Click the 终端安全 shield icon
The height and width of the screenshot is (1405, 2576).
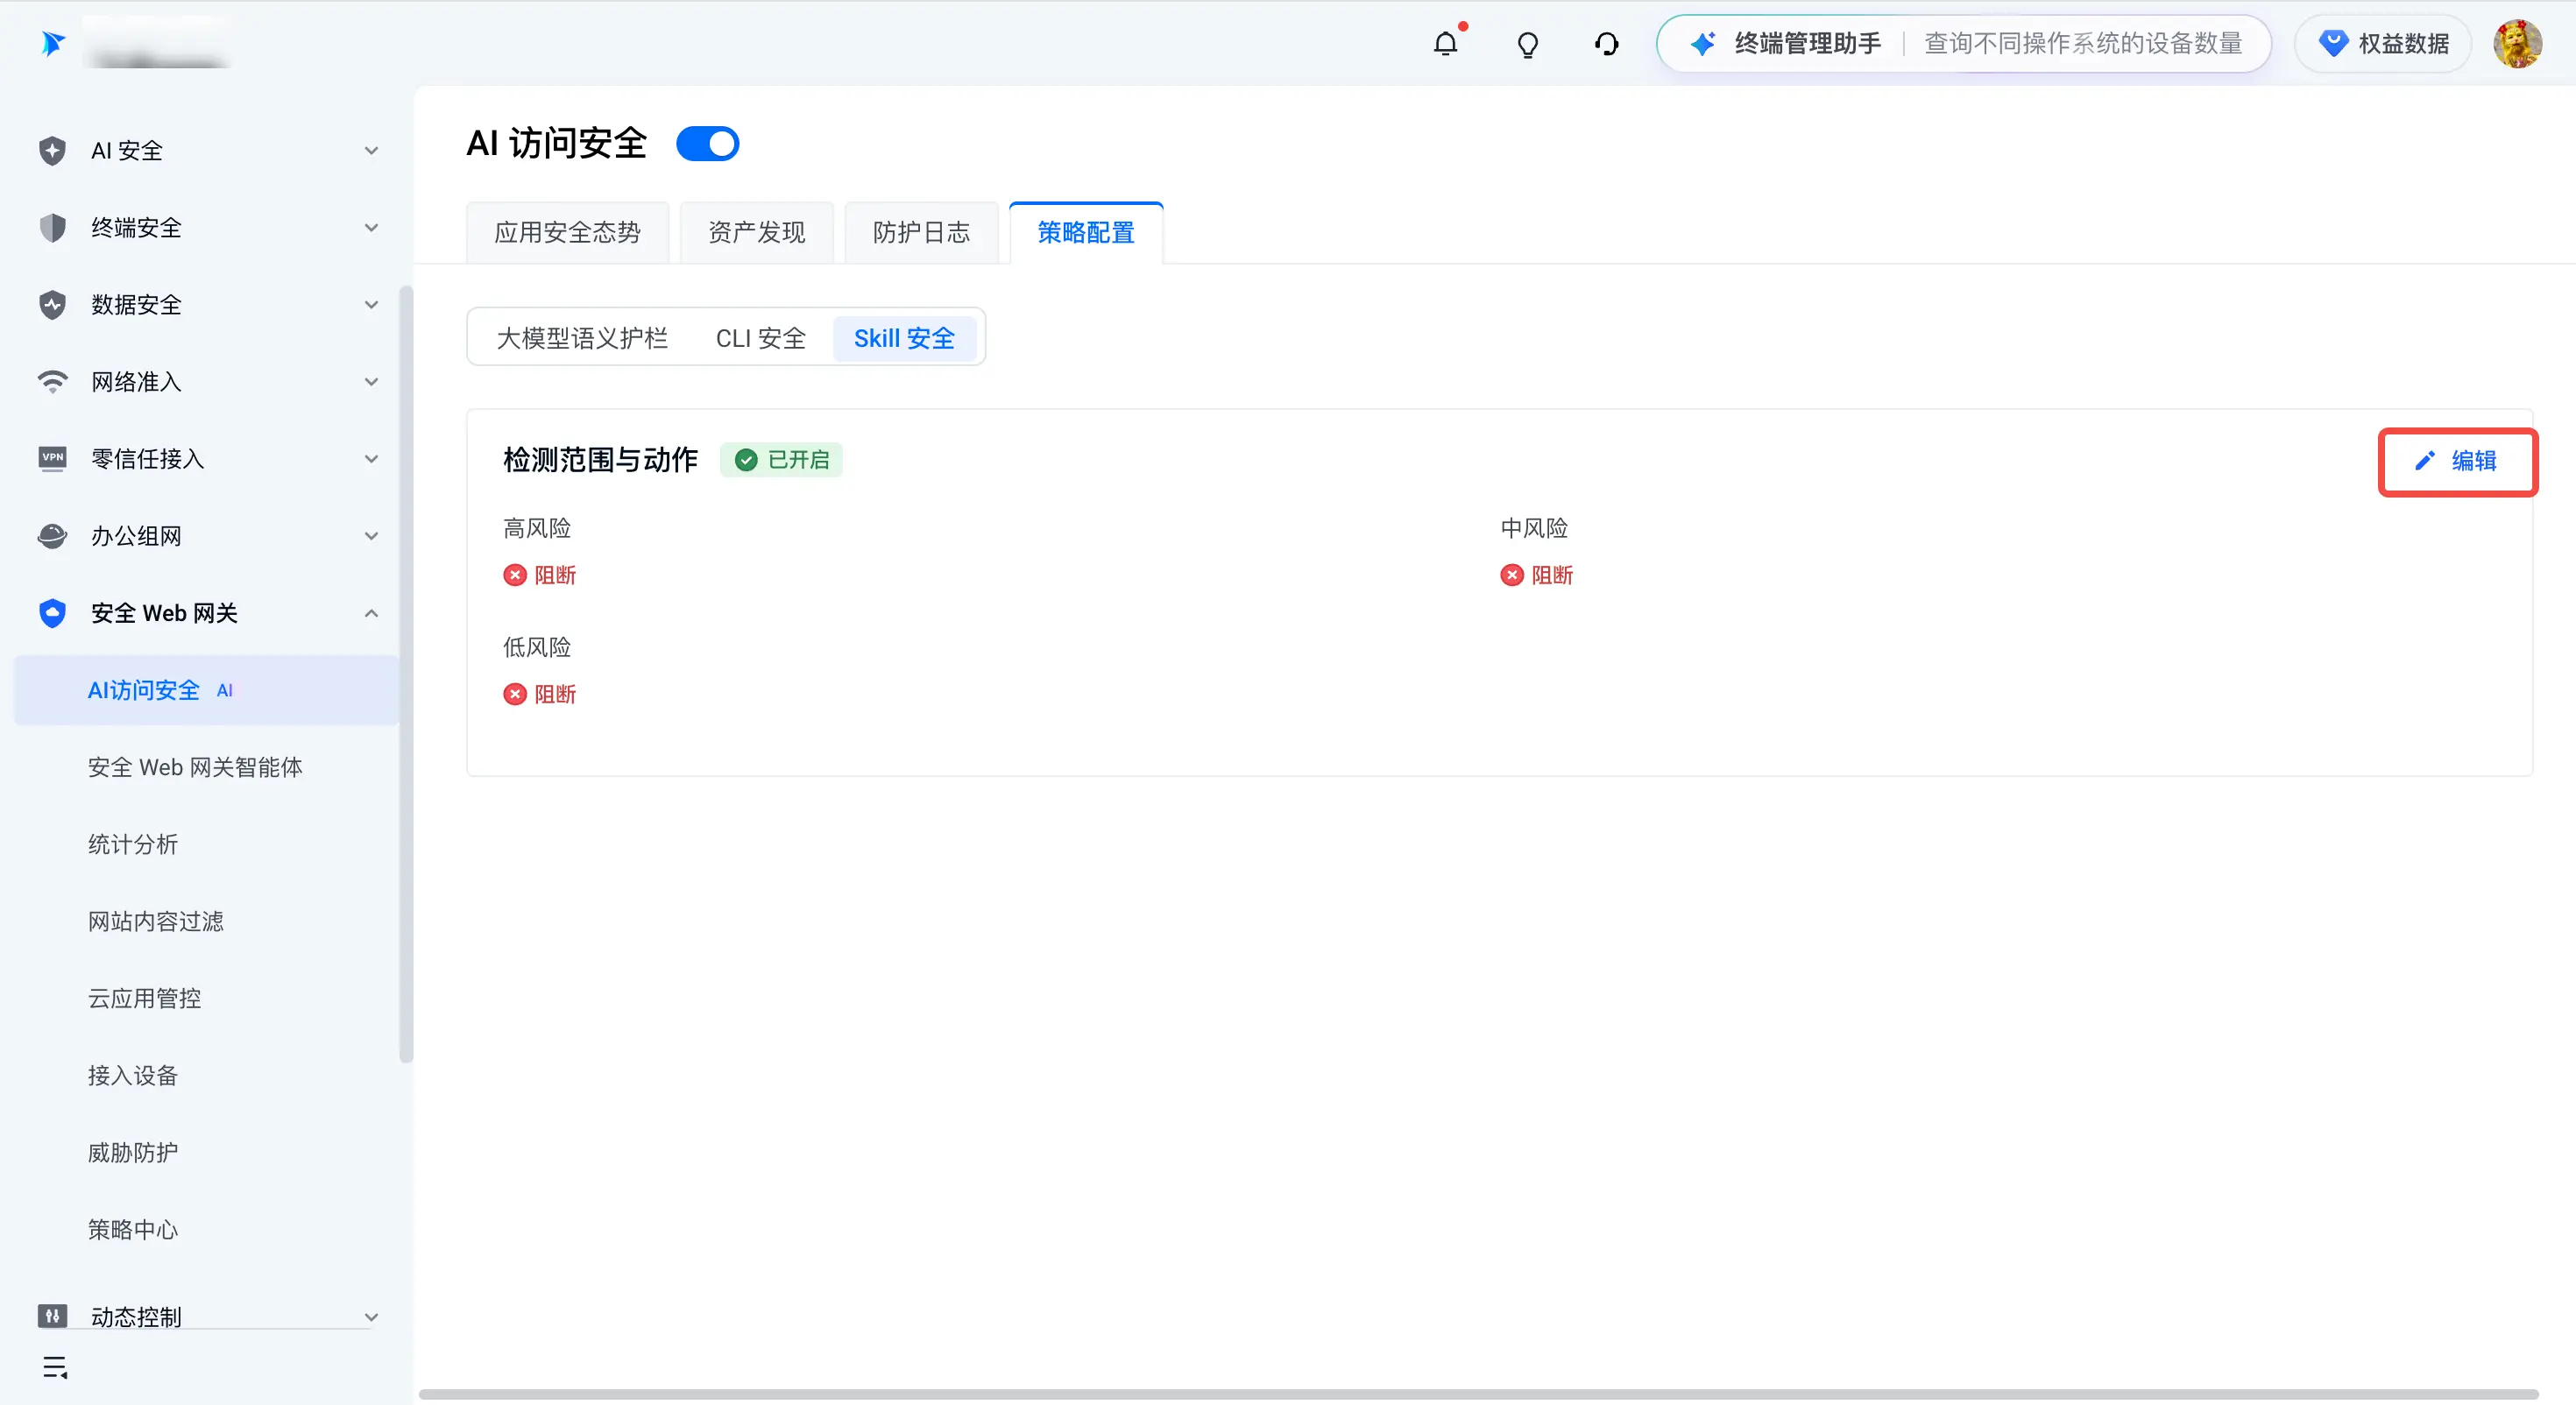click(52, 227)
